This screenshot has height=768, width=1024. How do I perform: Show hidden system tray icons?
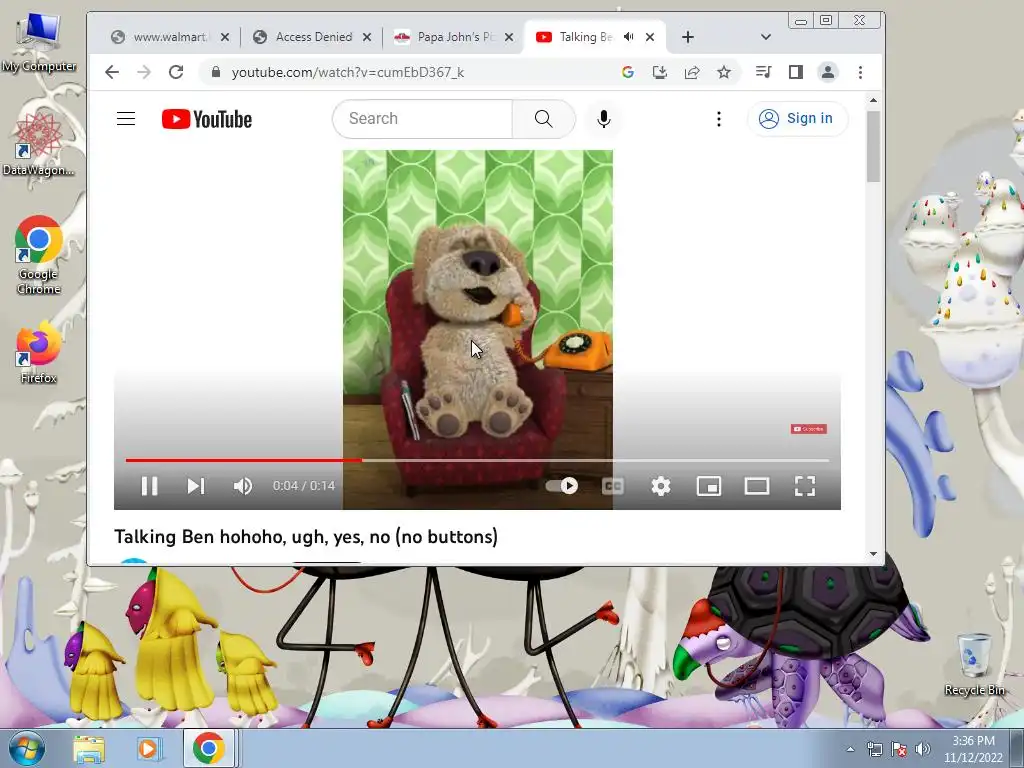pyautogui.click(x=850, y=749)
